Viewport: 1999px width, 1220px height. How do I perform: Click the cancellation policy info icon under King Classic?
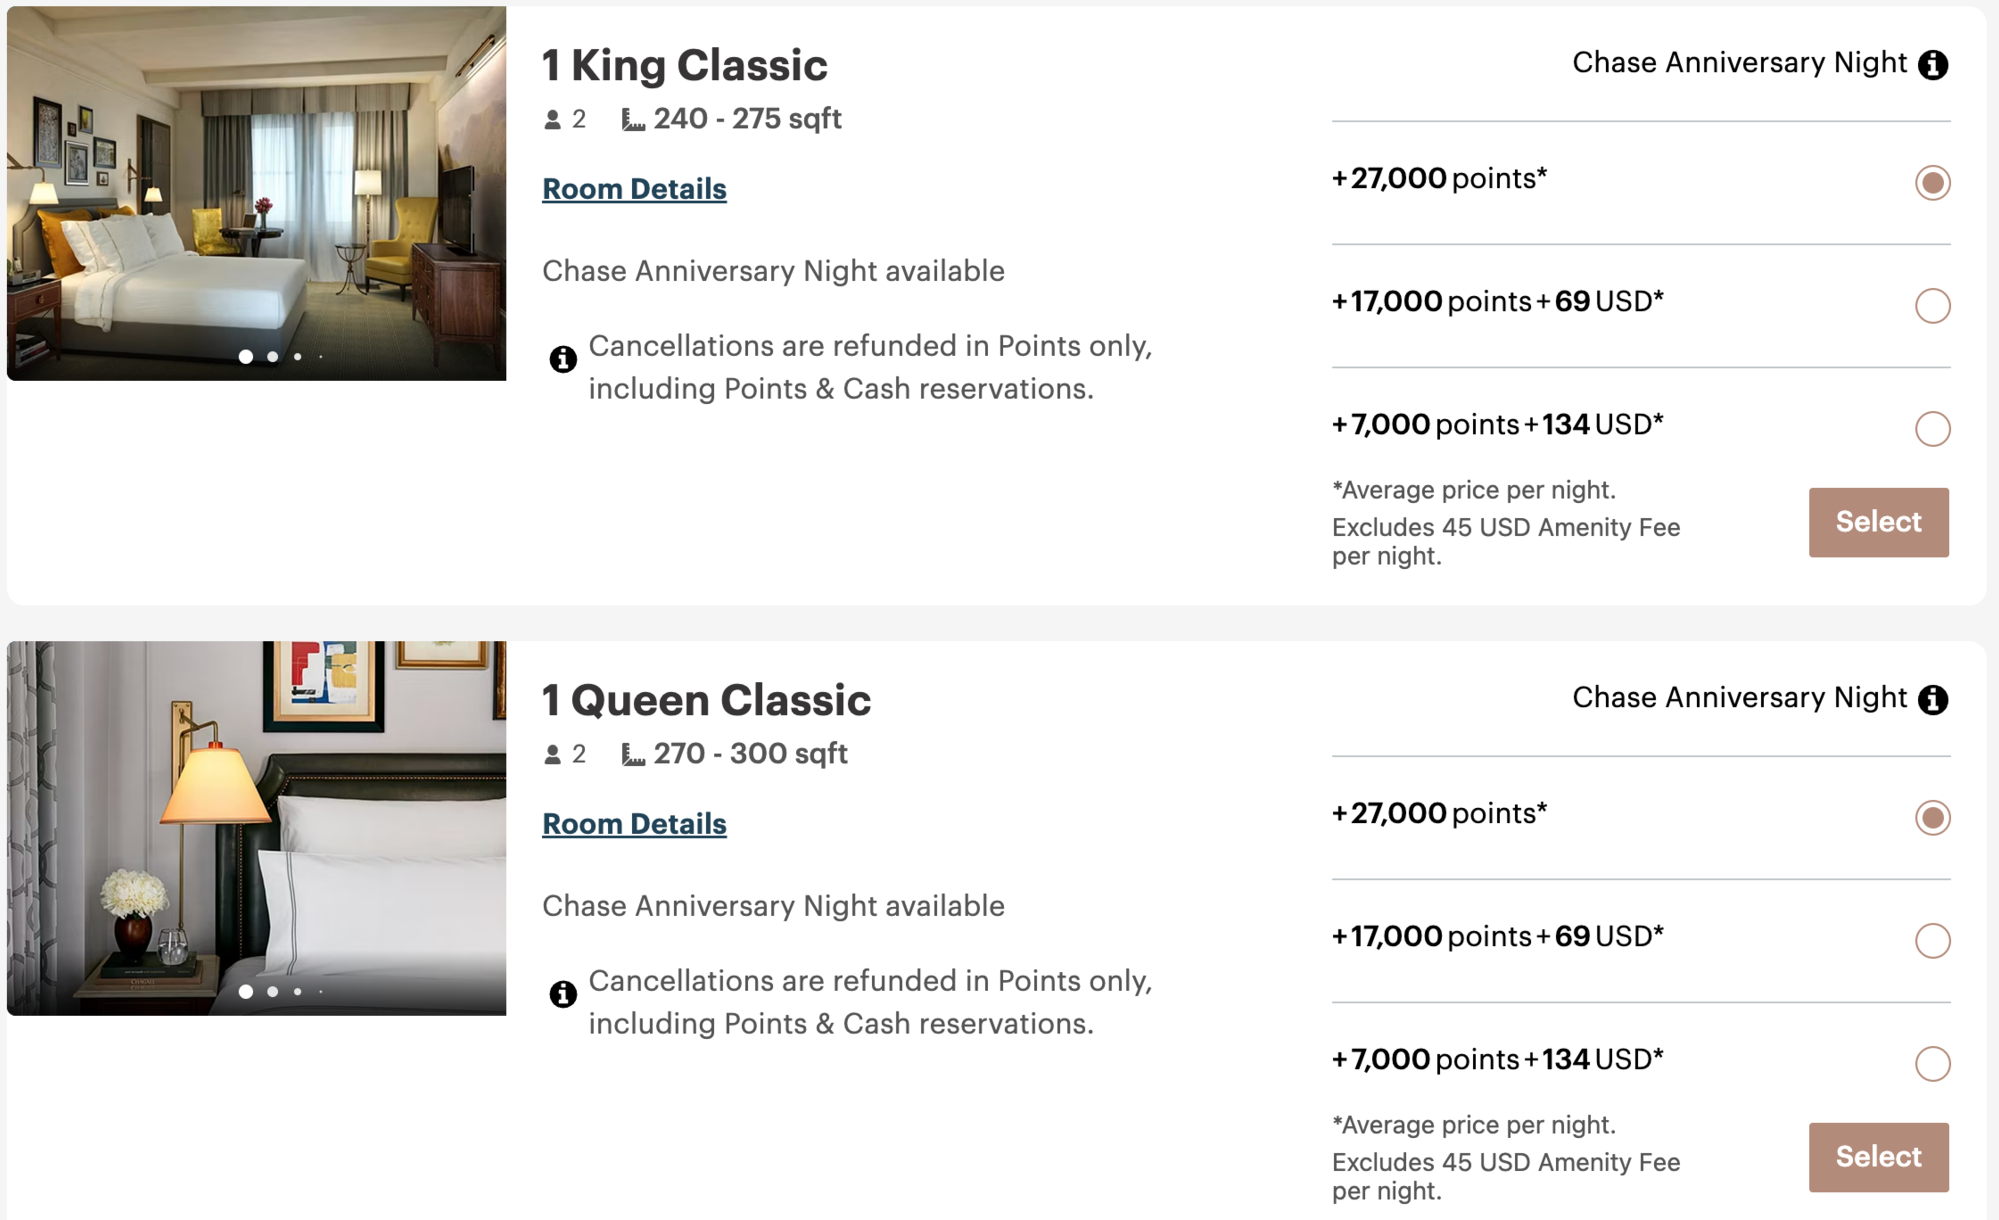pos(563,360)
